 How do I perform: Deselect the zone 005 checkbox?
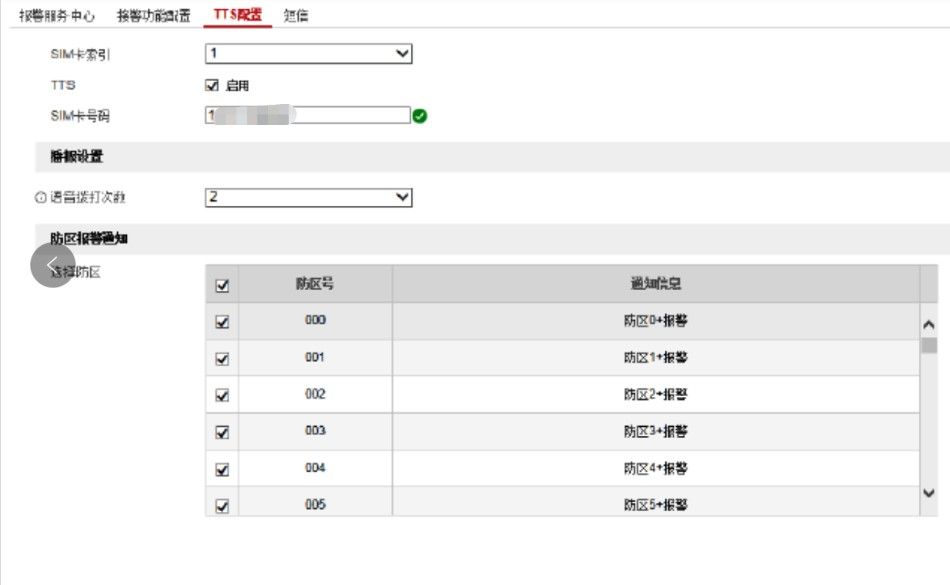point(222,506)
